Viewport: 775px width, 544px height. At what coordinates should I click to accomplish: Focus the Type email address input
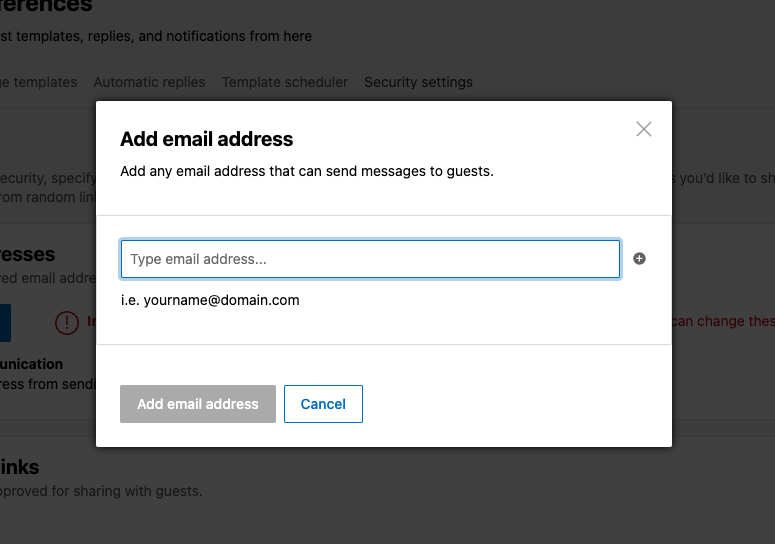click(370, 259)
